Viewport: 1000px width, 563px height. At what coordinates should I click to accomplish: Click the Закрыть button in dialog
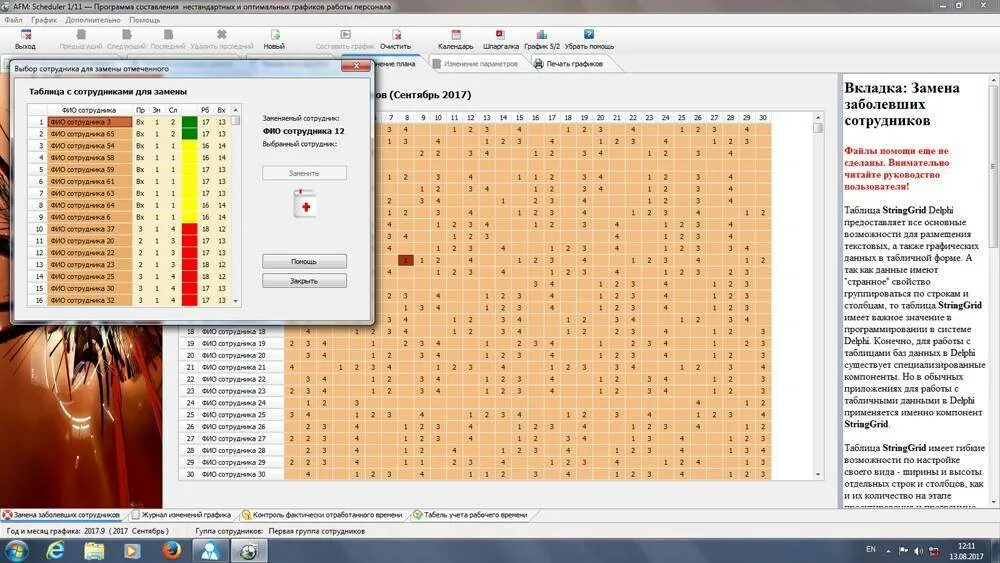304,281
